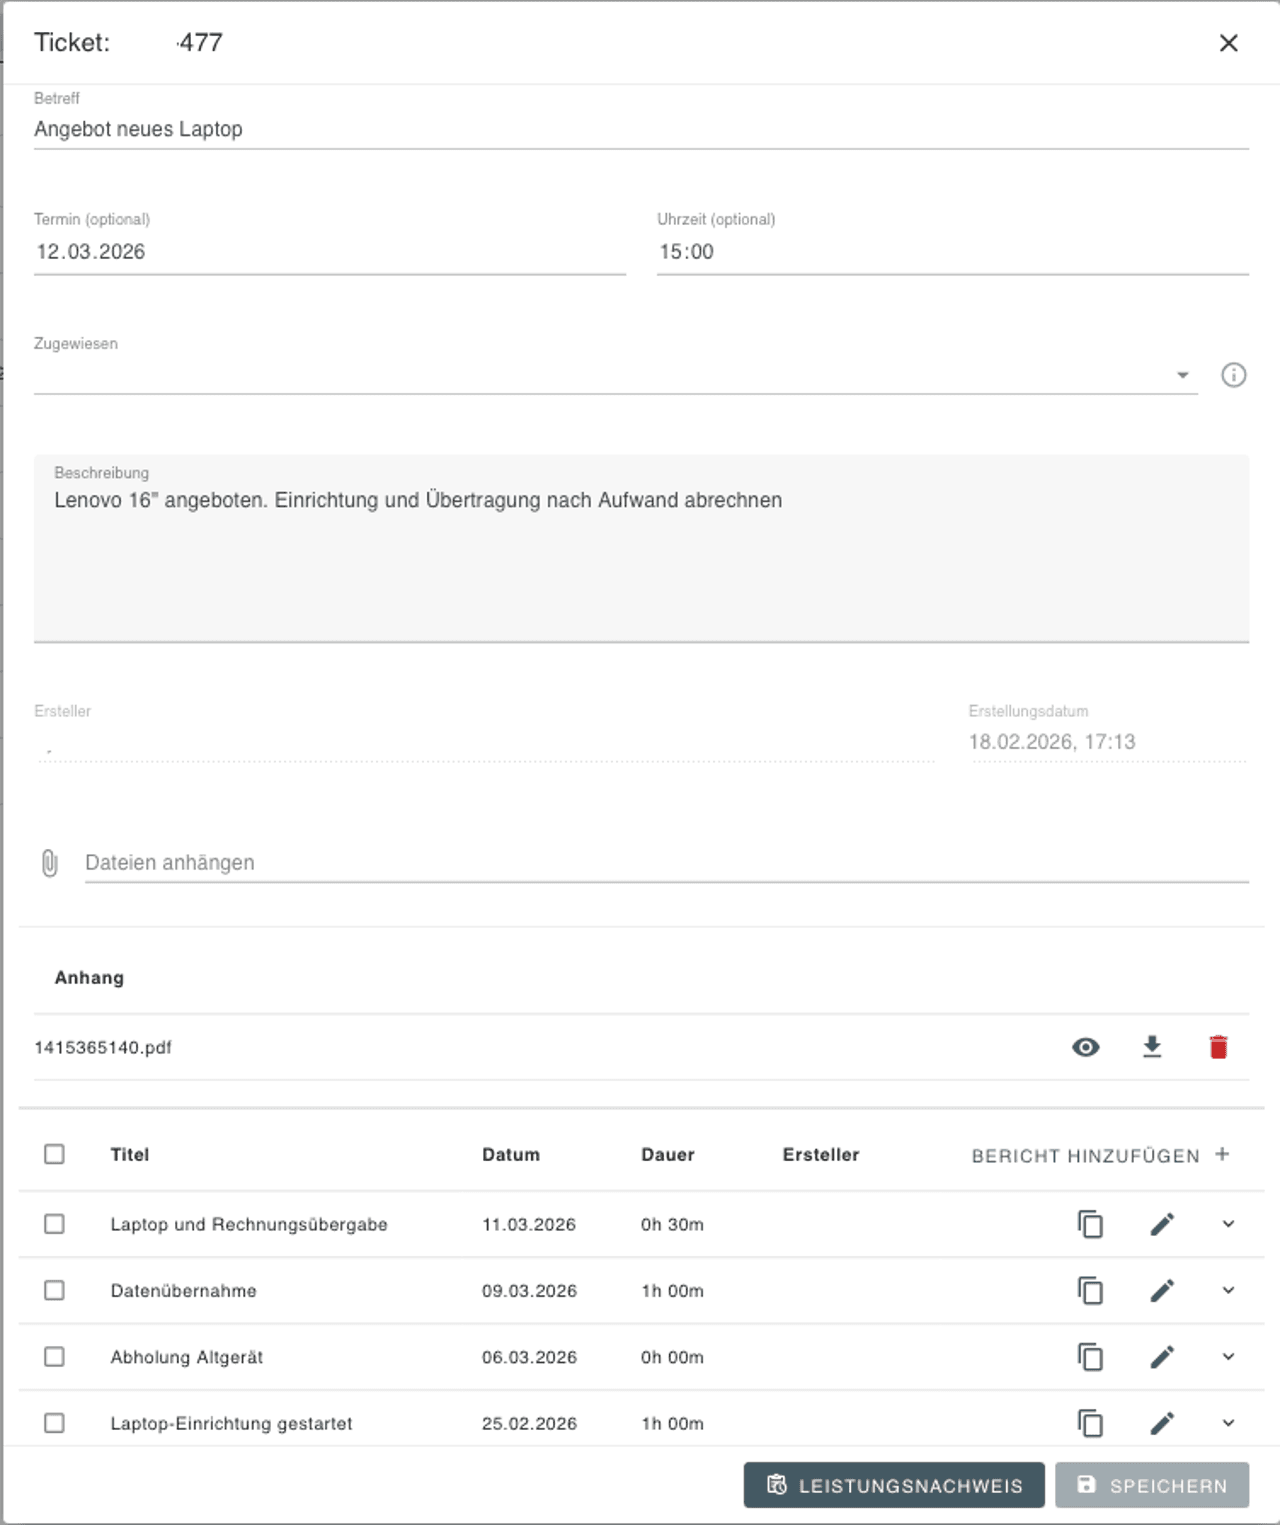Click the Leistungsnachweis button

point(894,1485)
